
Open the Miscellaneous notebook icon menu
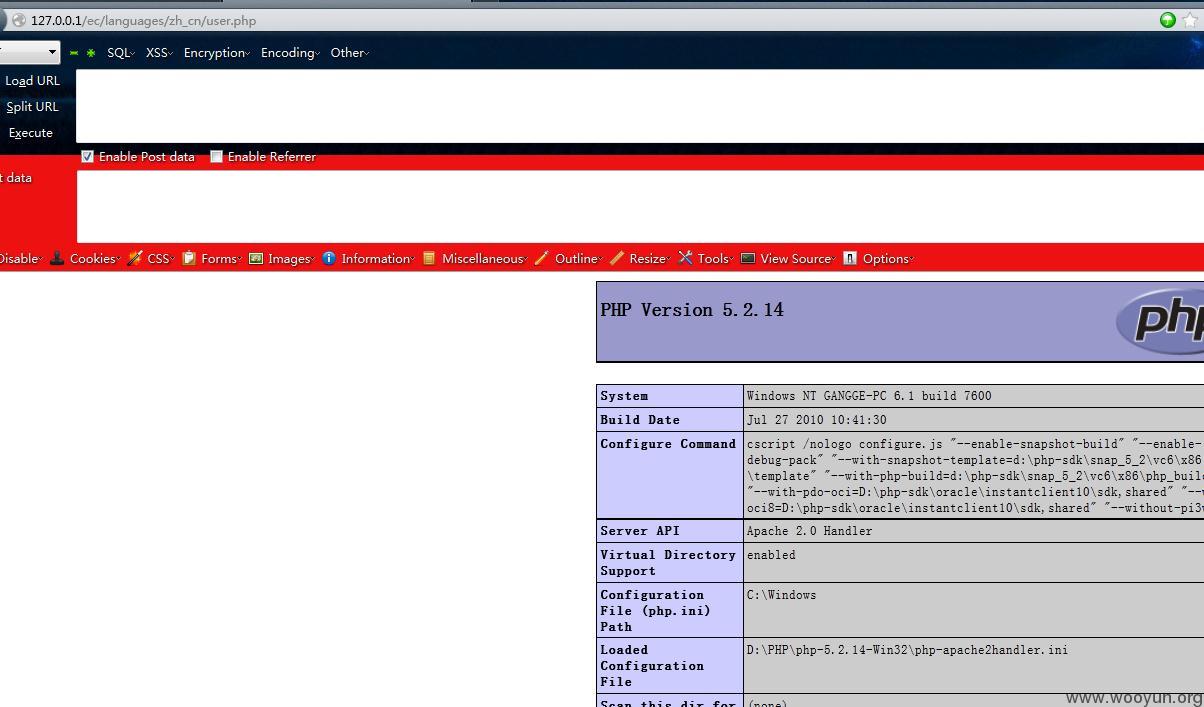pyautogui.click(x=429, y=258)
